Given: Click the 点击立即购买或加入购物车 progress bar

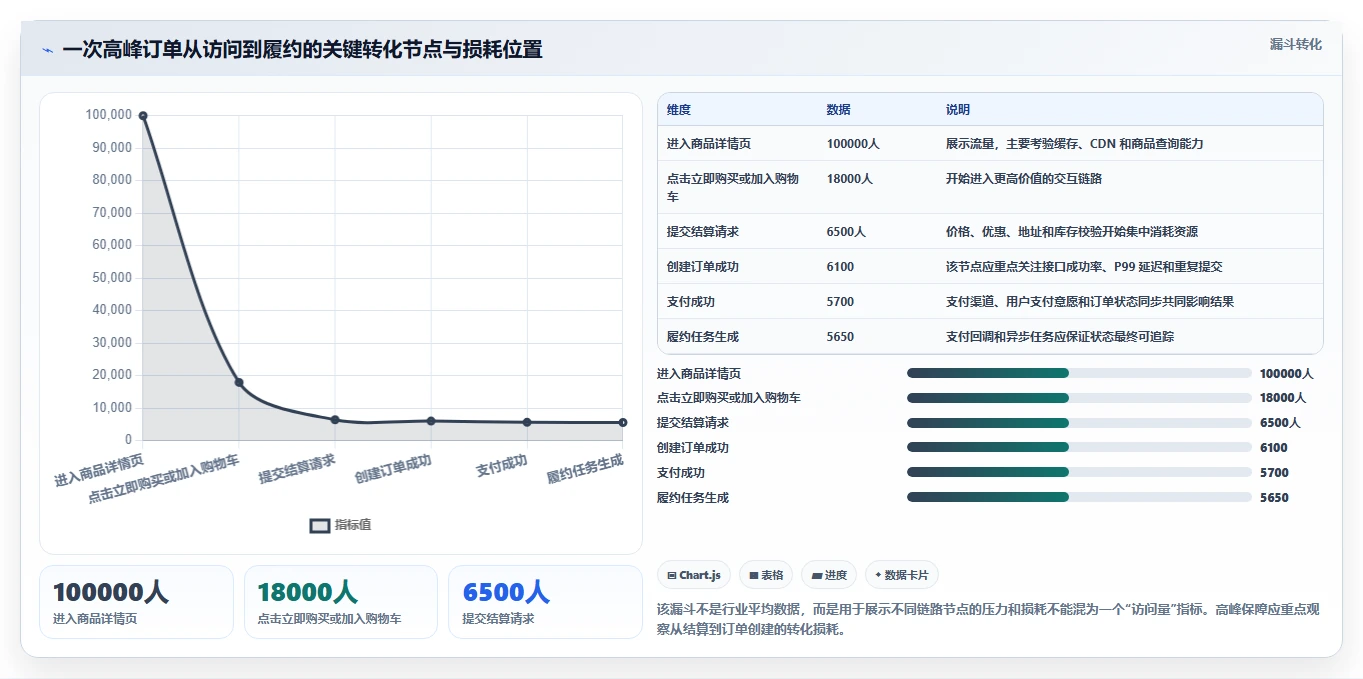Looking at the screenshot, I should pyautogui.click(x=1079, y=398).
